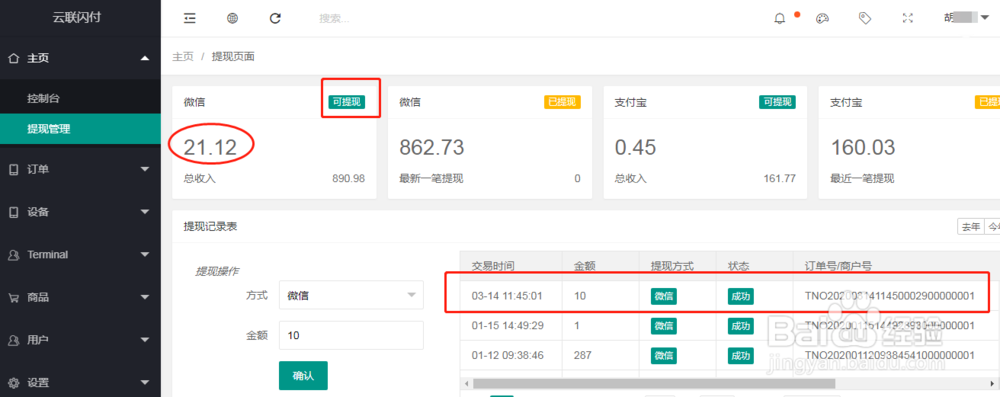This screenshot has height=397, width=1000.
Task: Click 提现页面 breadcrumb text
Action: 233,56
